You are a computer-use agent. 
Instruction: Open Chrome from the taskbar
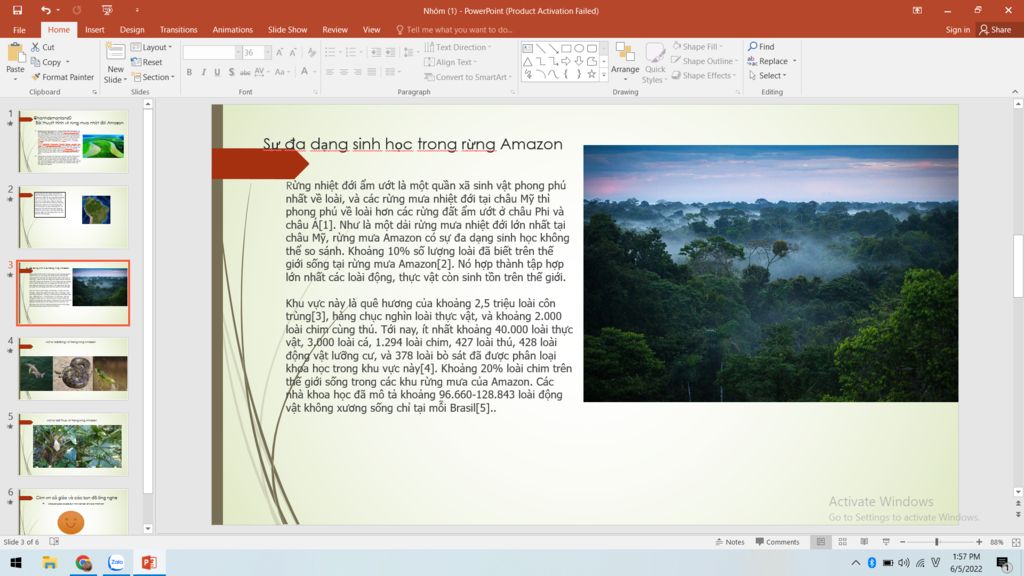point(83,563)
